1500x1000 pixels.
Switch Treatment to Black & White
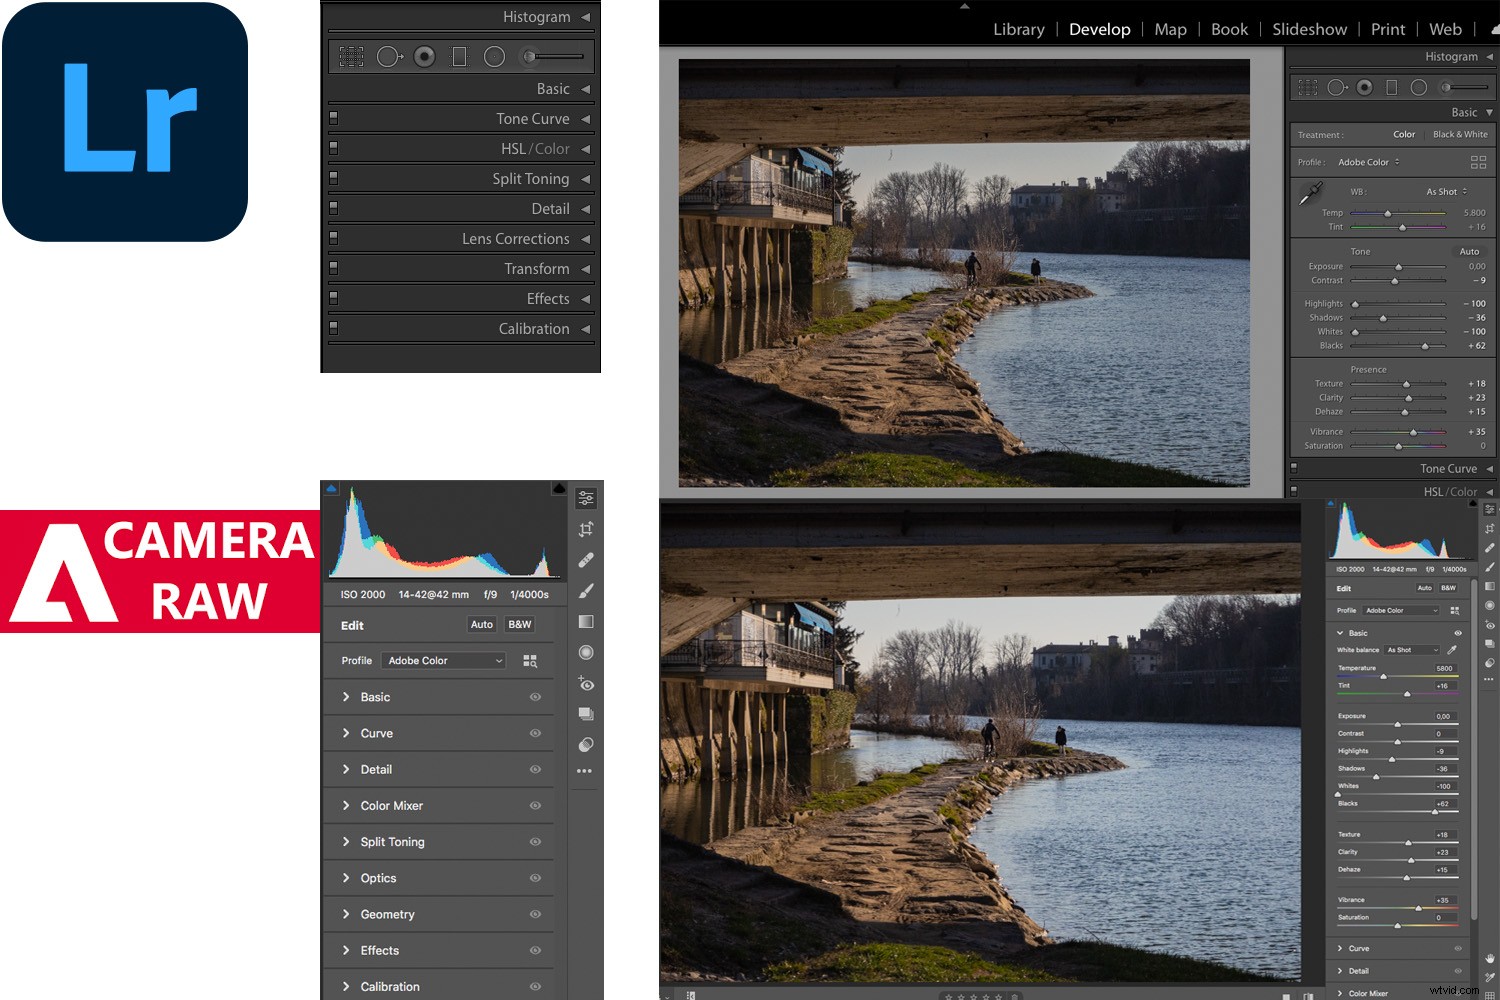[x=1460, y=134]
